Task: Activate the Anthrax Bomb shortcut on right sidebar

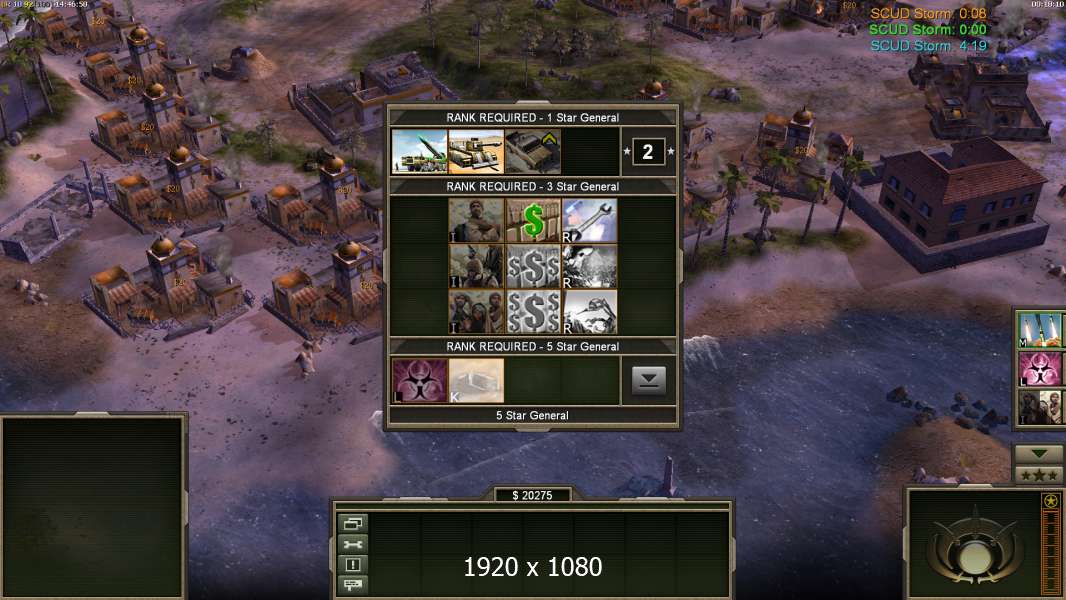Action: [1040, 368]
